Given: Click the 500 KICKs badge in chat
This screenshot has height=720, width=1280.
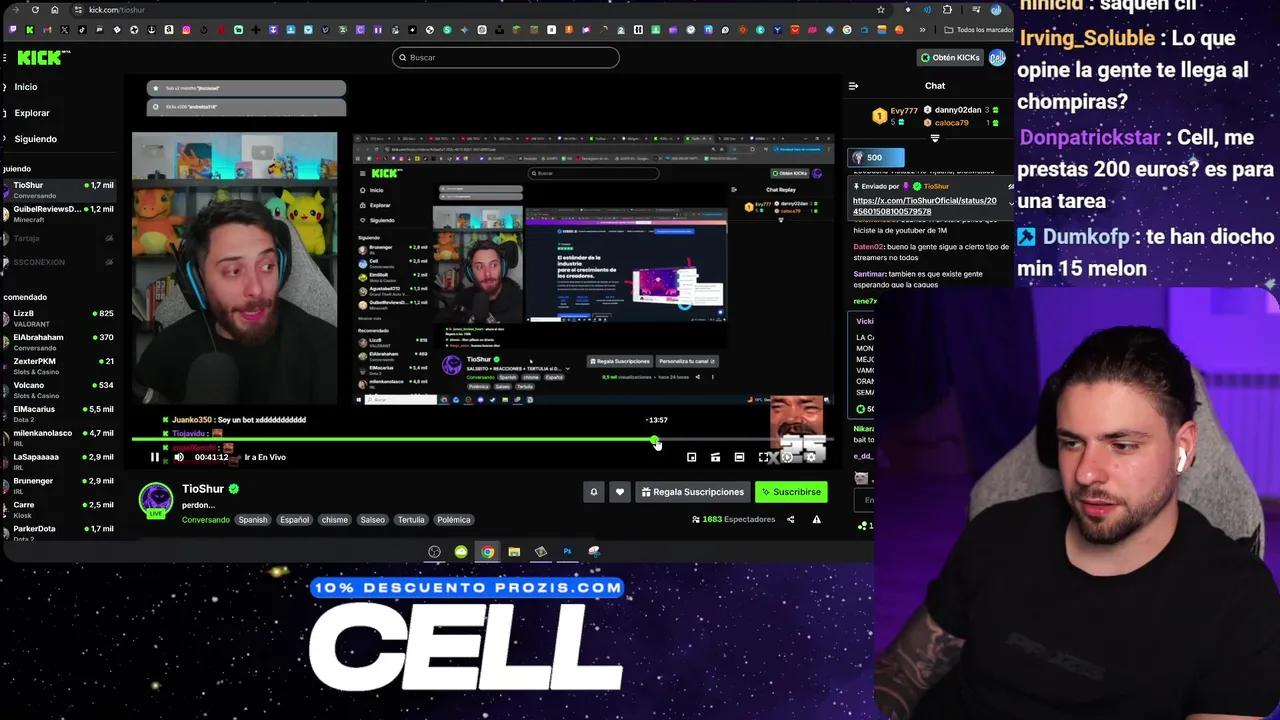Looking at the screenshot, I should (876, 158).
